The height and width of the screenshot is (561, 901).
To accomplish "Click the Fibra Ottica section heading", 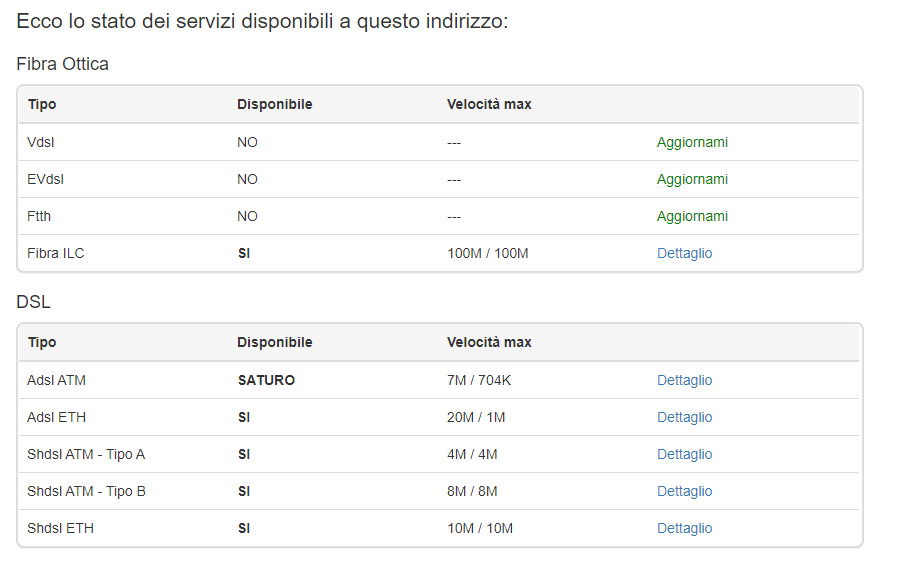I will click(63, 64).
